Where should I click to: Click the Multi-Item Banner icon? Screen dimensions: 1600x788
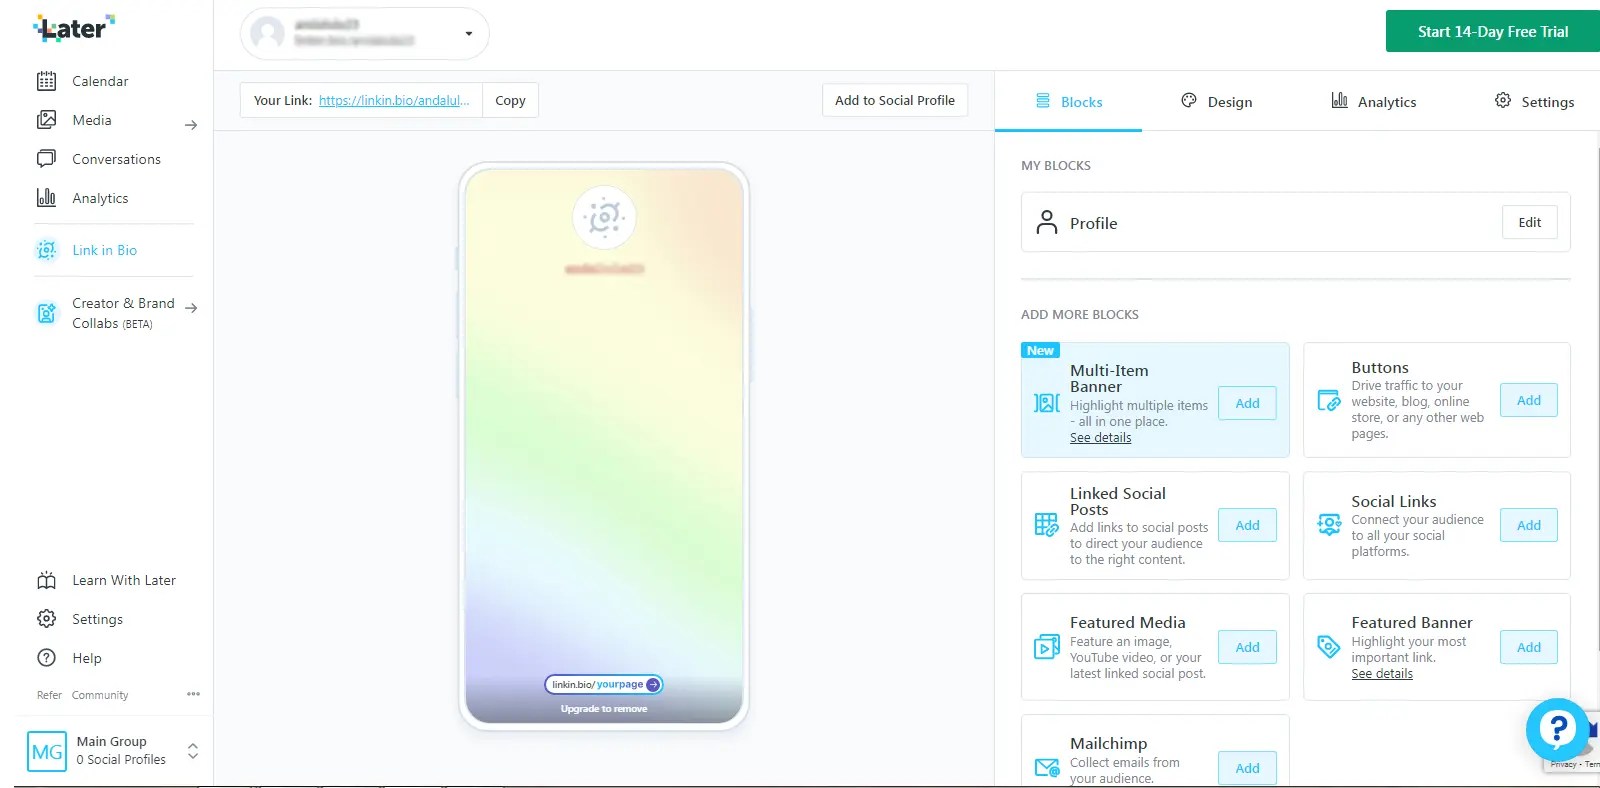pos(1046,403)
